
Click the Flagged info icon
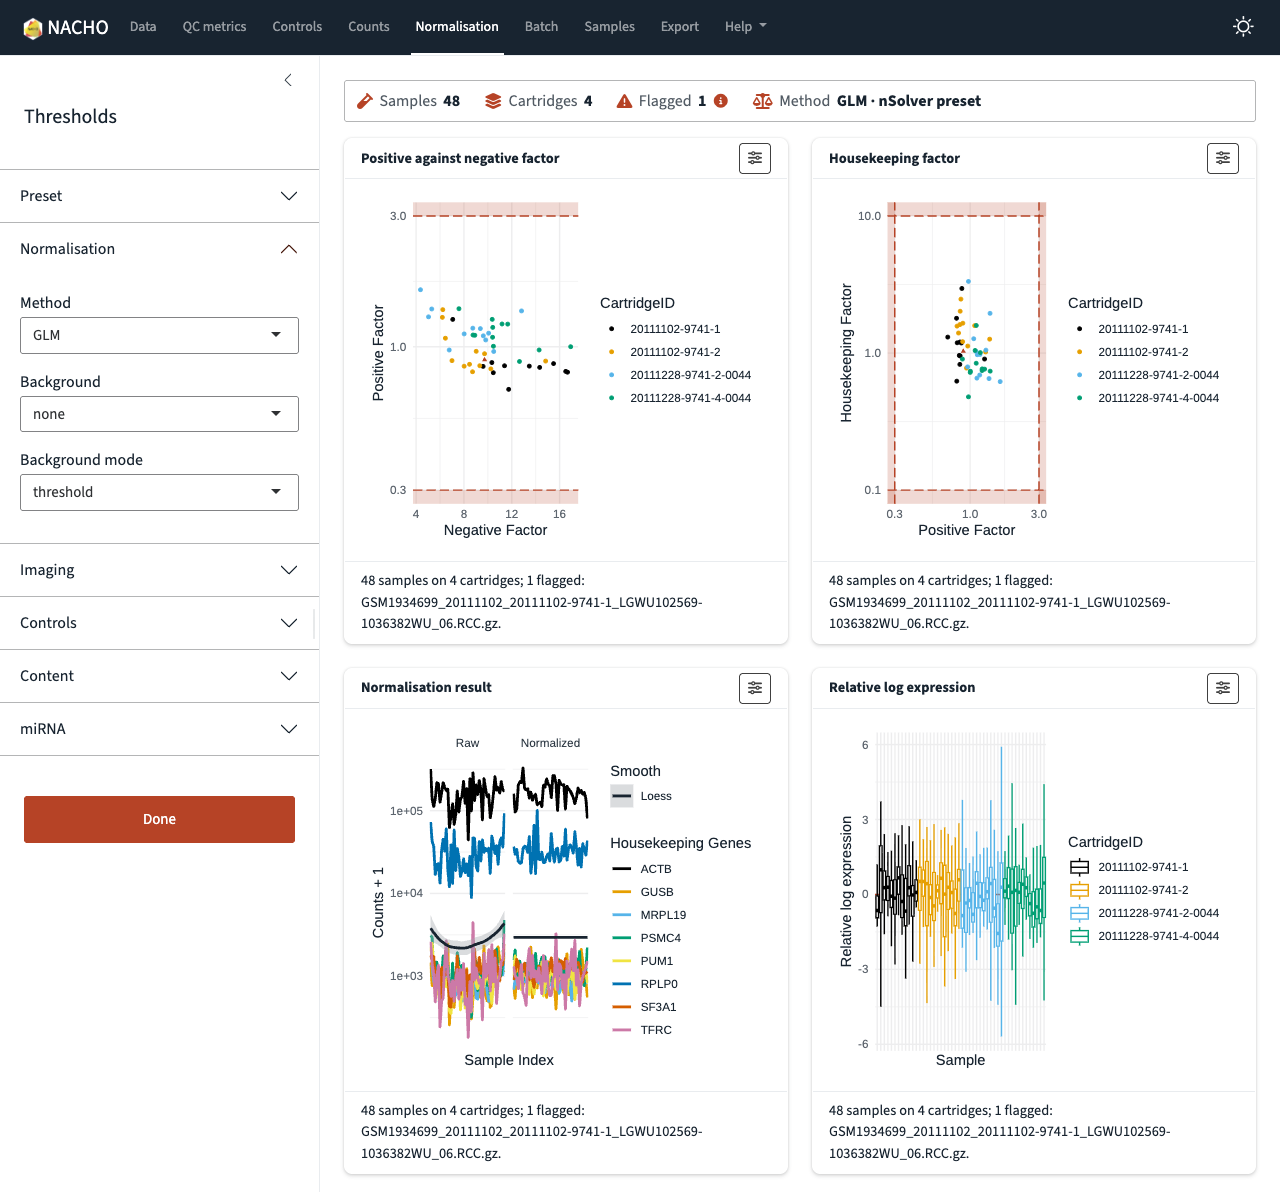pos(721,101)
